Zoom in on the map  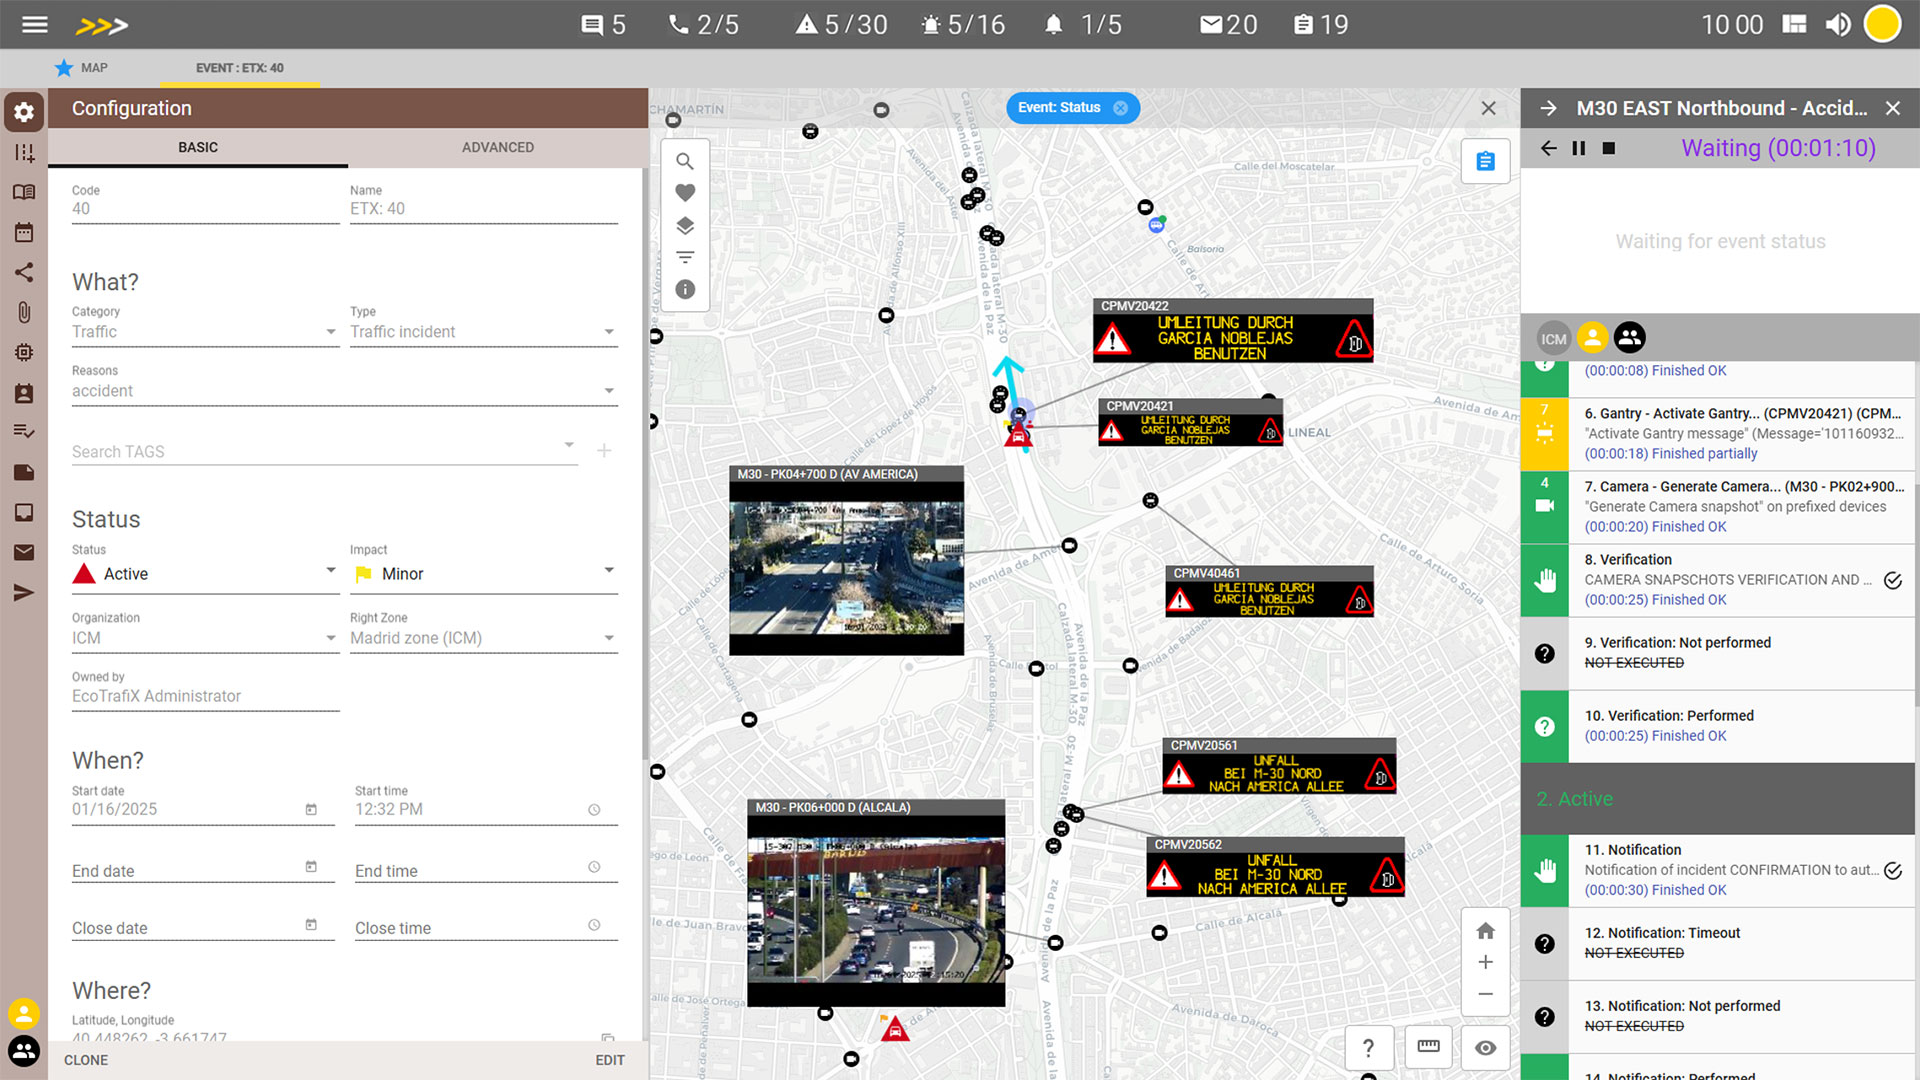point(1485,962)
